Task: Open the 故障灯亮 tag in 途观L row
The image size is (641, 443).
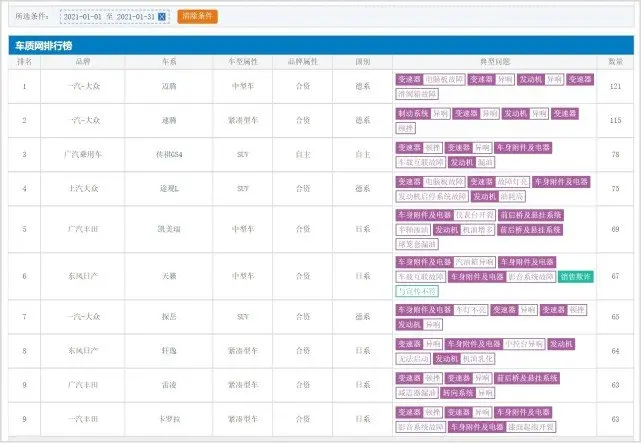Action: click(x=512, y=182)
